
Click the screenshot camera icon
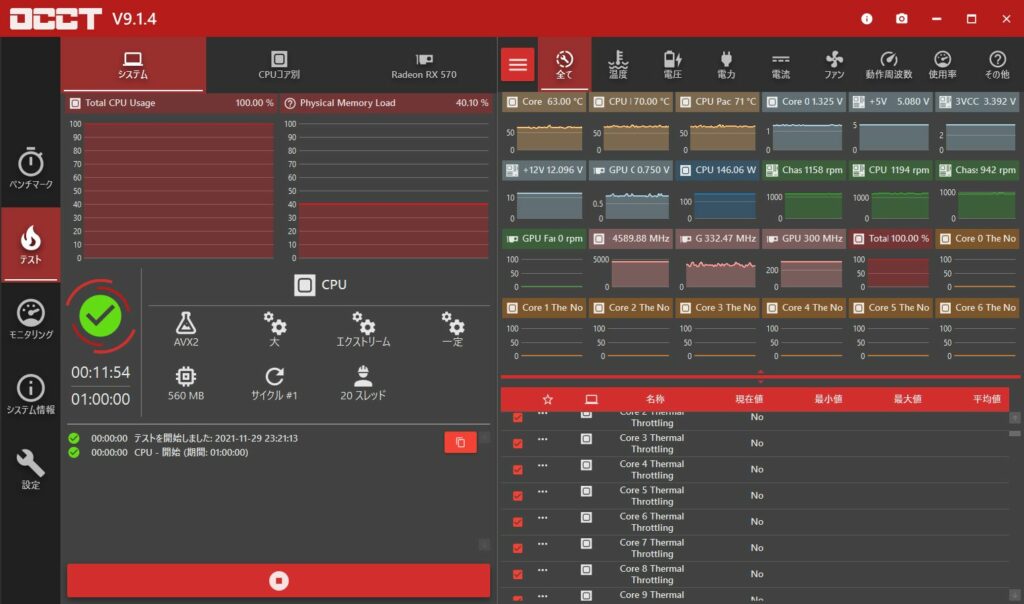901,19
